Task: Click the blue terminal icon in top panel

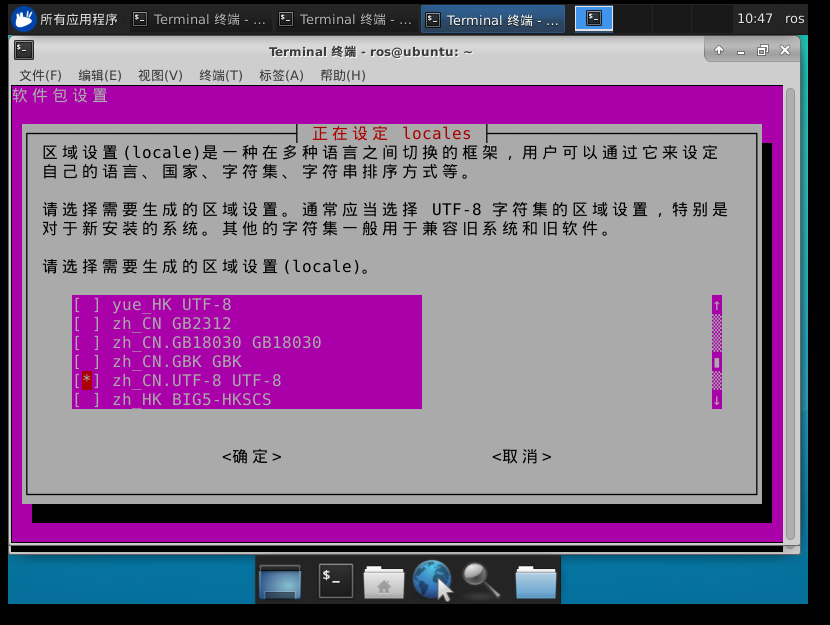Action: pos(593,19)
